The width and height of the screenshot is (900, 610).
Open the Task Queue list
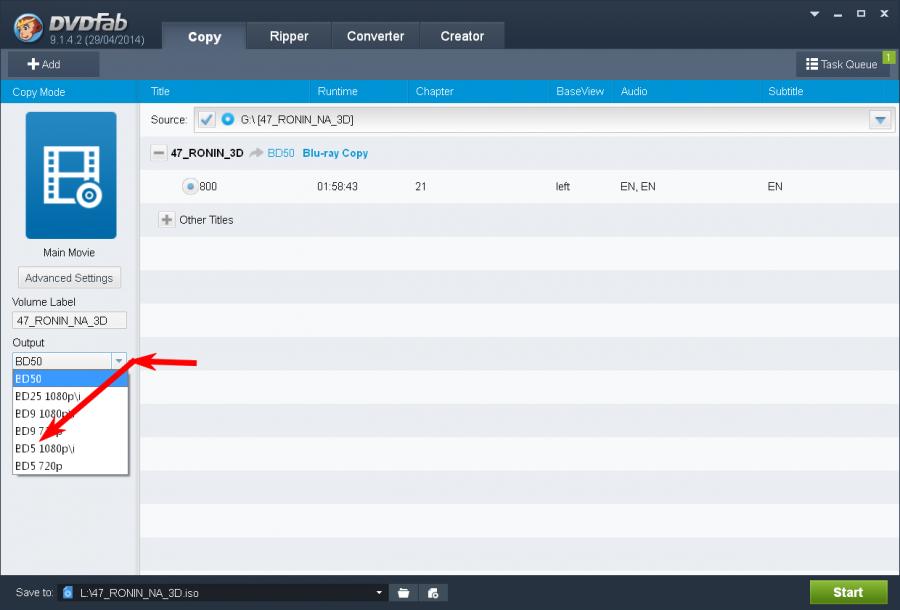[x=841, y=64]
